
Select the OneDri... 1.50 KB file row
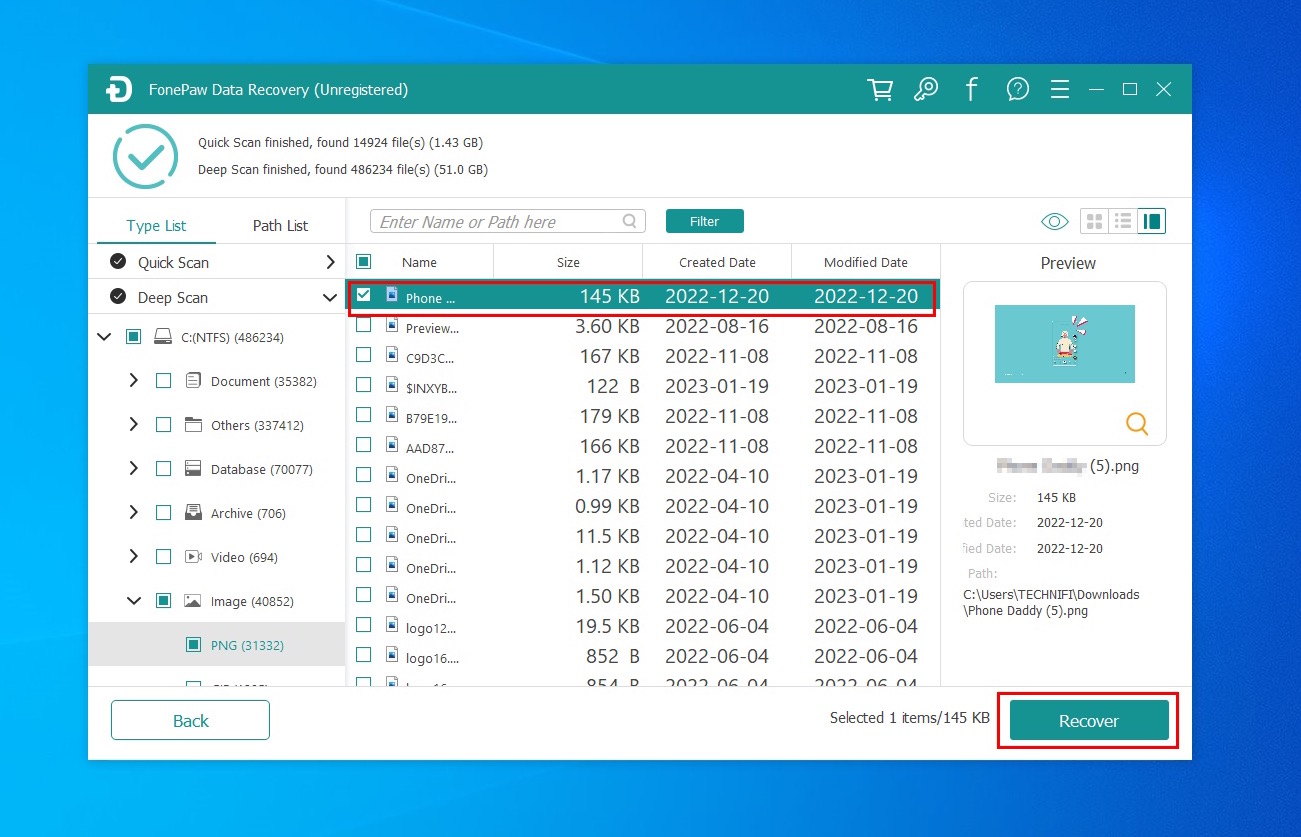[643, 596]
